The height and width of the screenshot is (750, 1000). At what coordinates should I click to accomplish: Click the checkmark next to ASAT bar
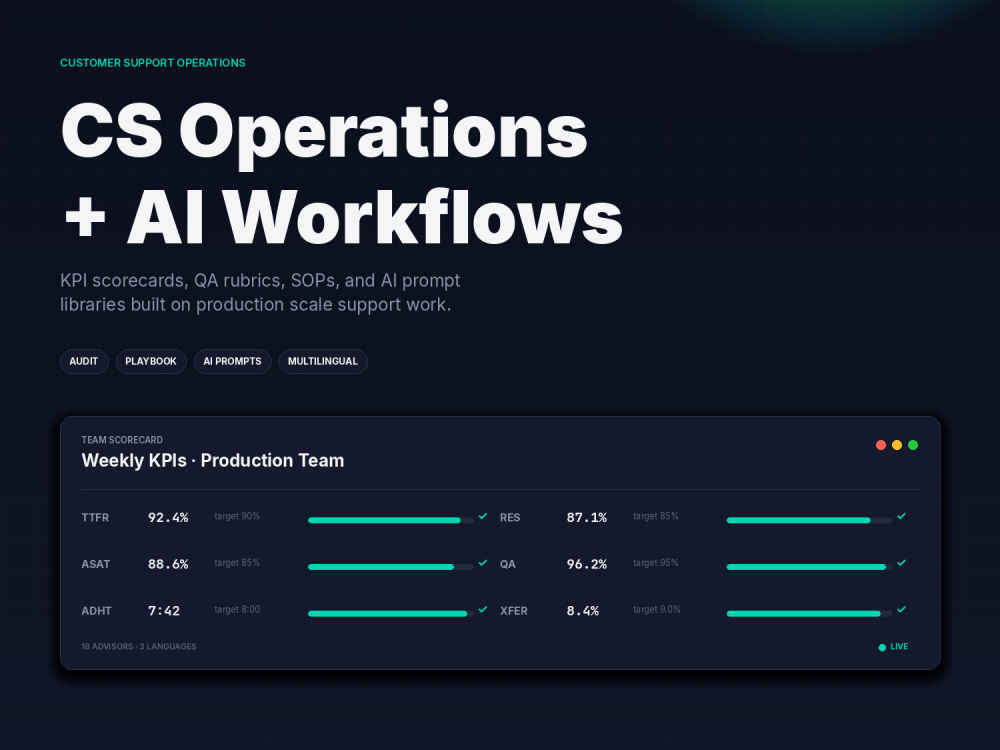pyautogui.click(x=483, y=563)
